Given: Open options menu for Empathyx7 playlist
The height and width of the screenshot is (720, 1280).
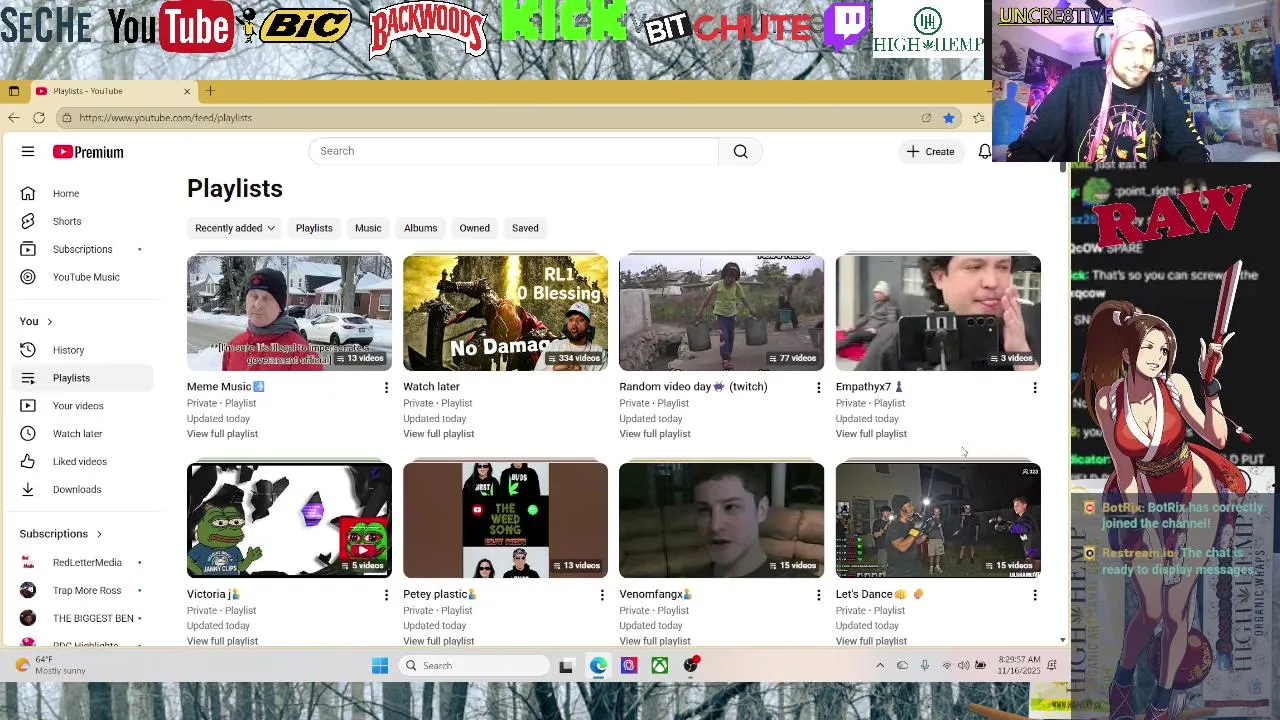Looking at the screenshot, I should coord(1034,388).
